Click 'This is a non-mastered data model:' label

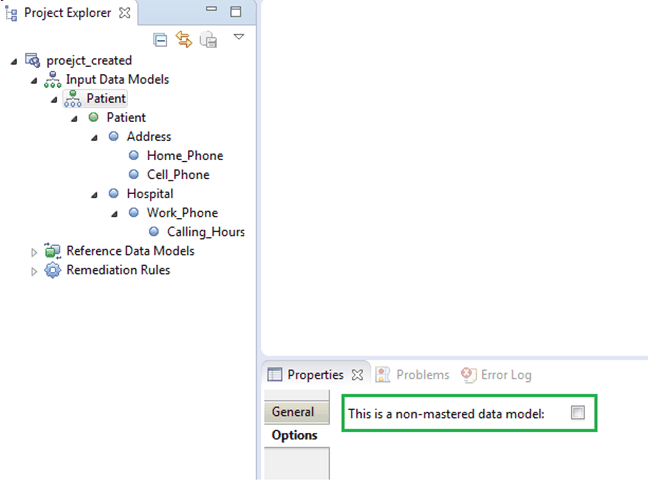pyautogui.click(x=446, y=414)
